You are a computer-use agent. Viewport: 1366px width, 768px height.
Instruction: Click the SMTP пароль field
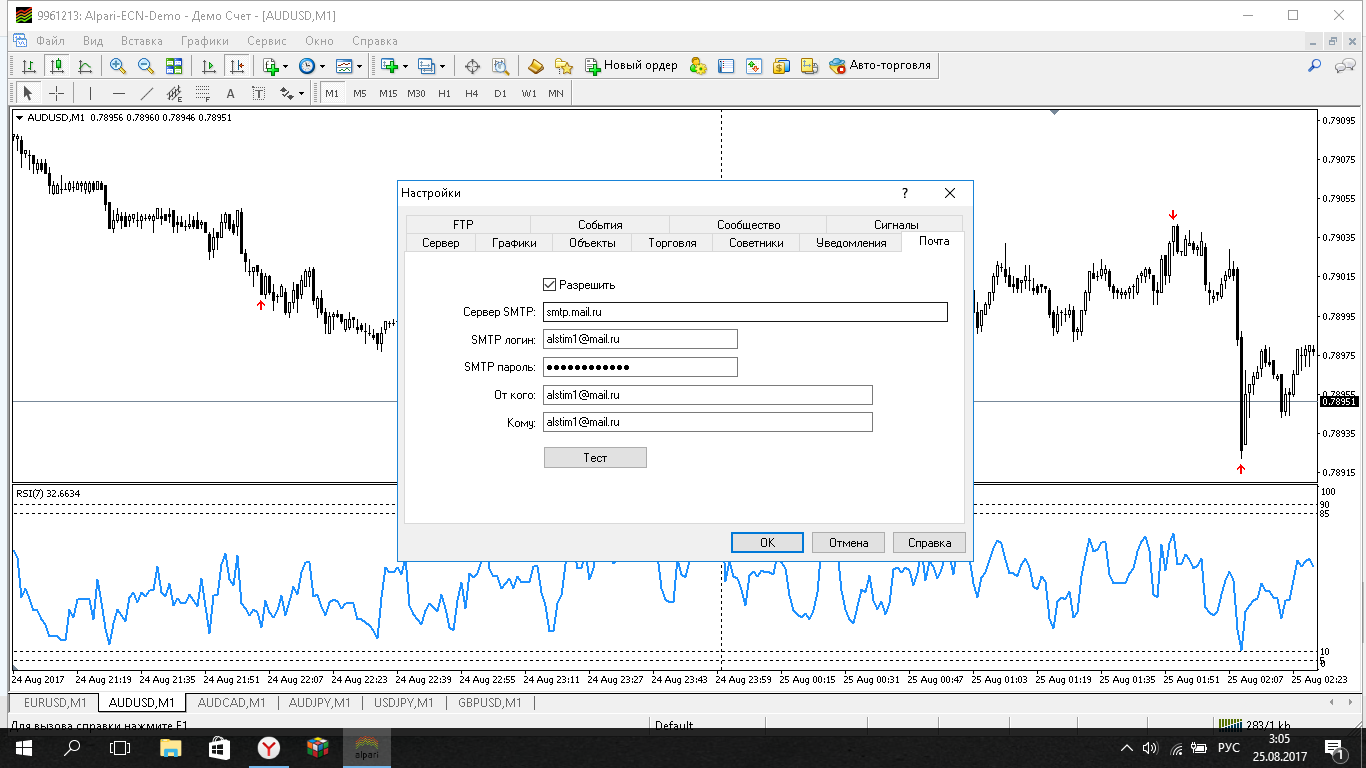click(x=640, y=367)
